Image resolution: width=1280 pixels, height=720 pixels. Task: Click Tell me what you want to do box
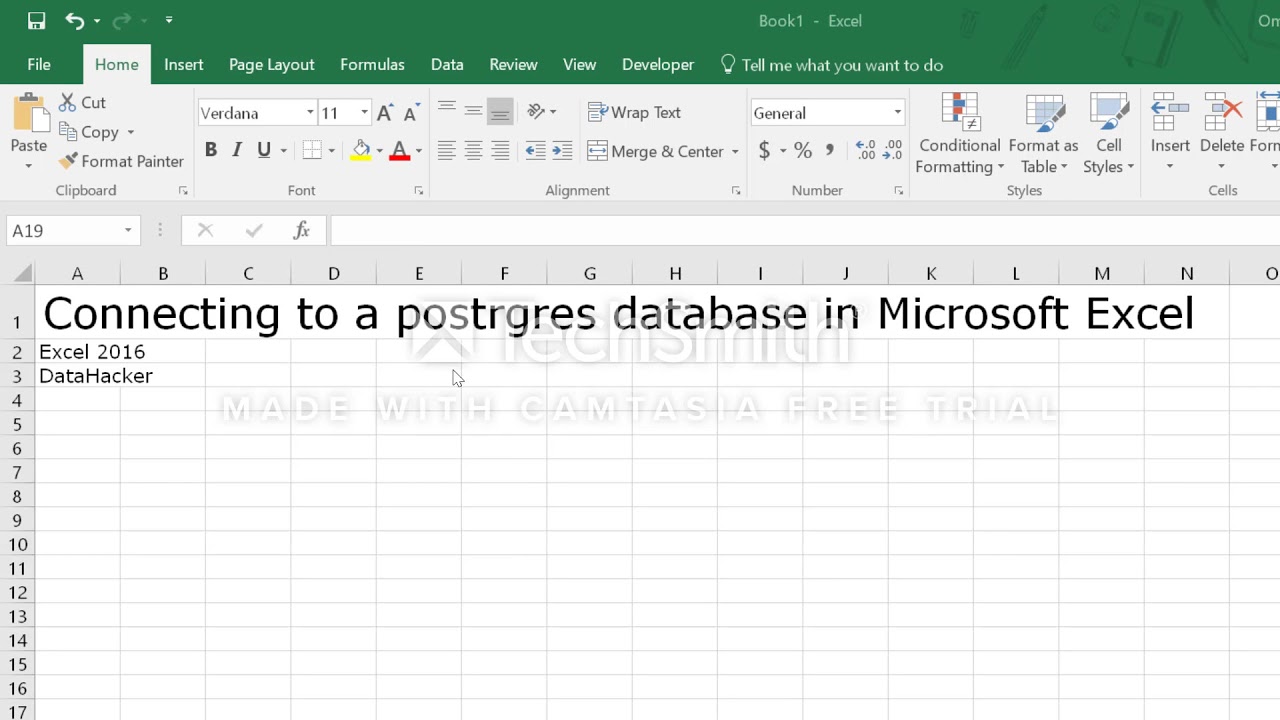click(x=832, y=65)
